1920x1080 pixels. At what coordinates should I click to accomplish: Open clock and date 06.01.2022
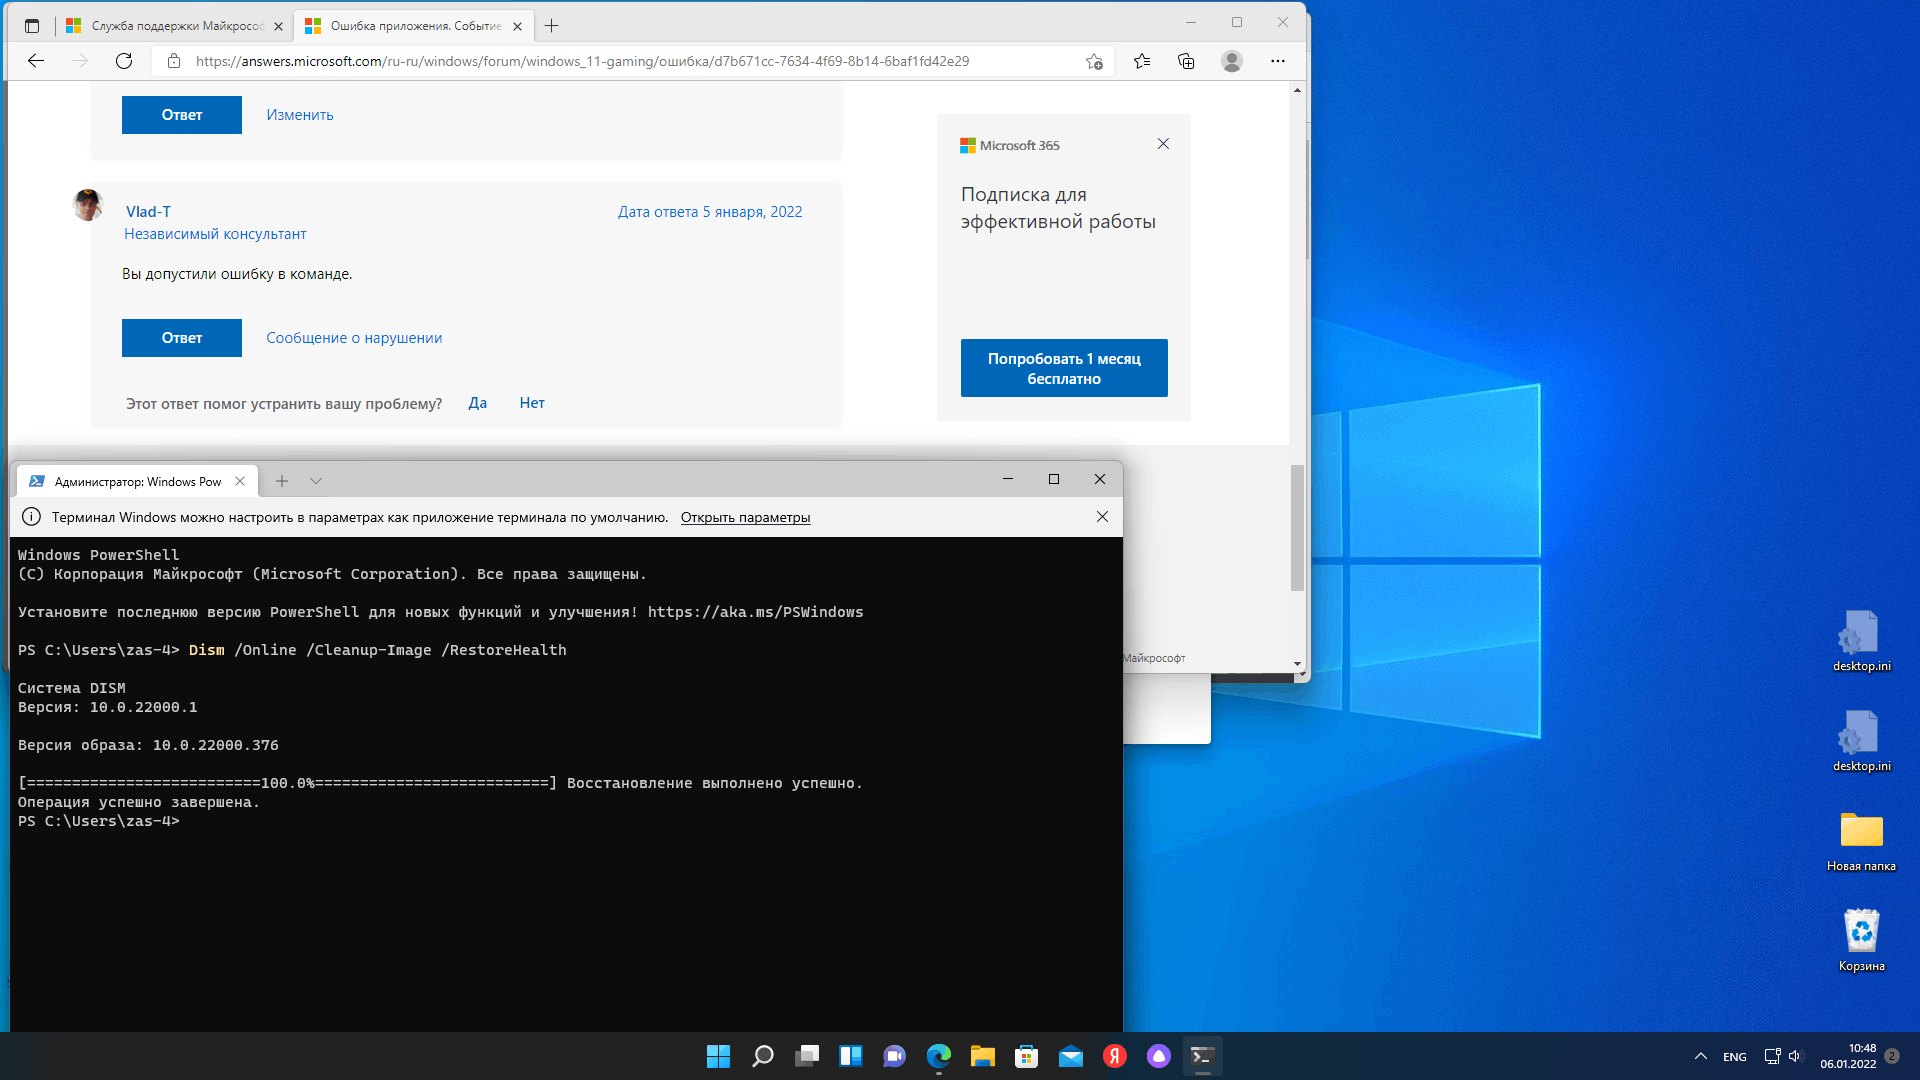[1848, 1056]
